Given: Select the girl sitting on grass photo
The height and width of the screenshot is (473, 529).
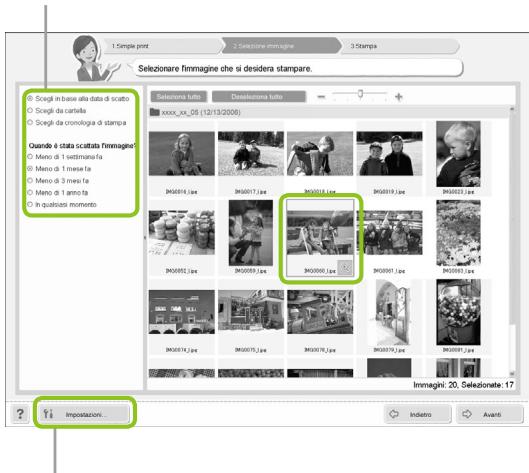Looking at the screenshot, I should 182,154.
